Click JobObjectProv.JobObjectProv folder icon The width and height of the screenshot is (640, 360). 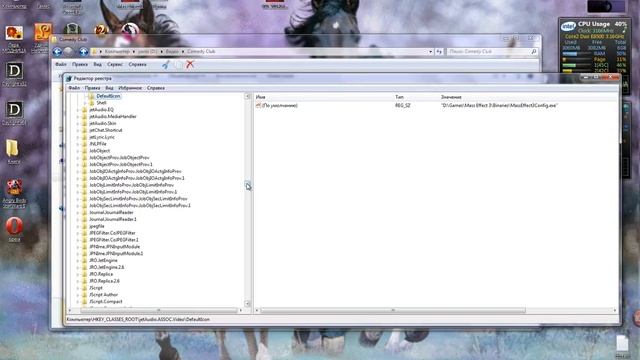(x=84, y=158)
